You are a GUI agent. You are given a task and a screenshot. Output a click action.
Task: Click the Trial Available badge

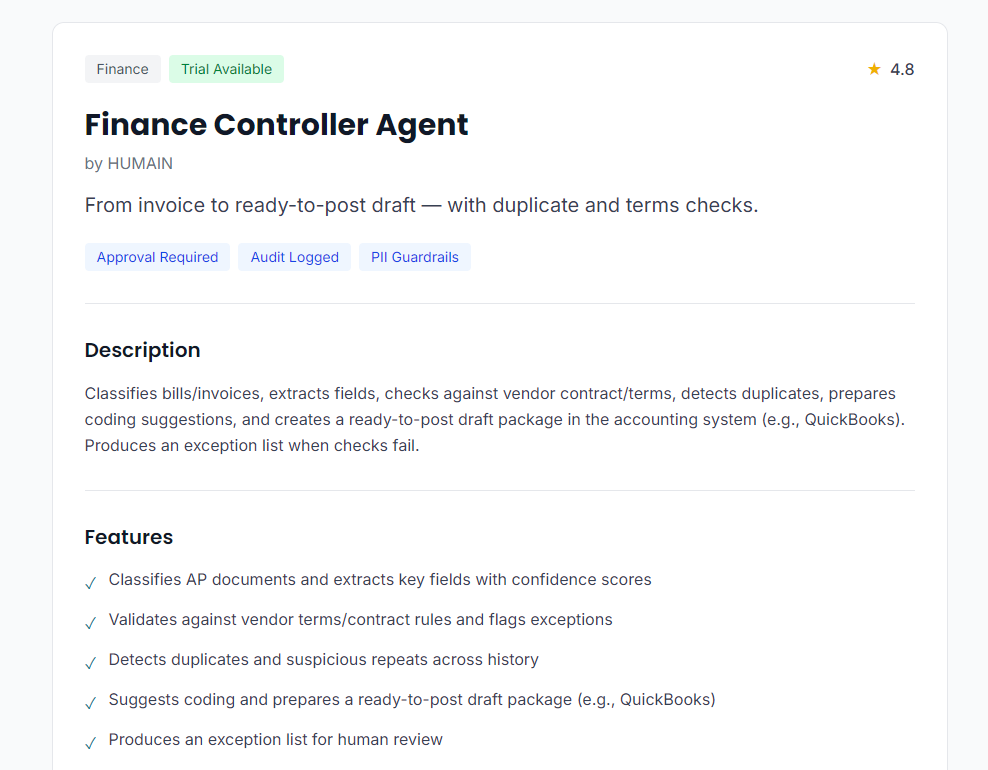pyautogui.click(x=226, y=69)
